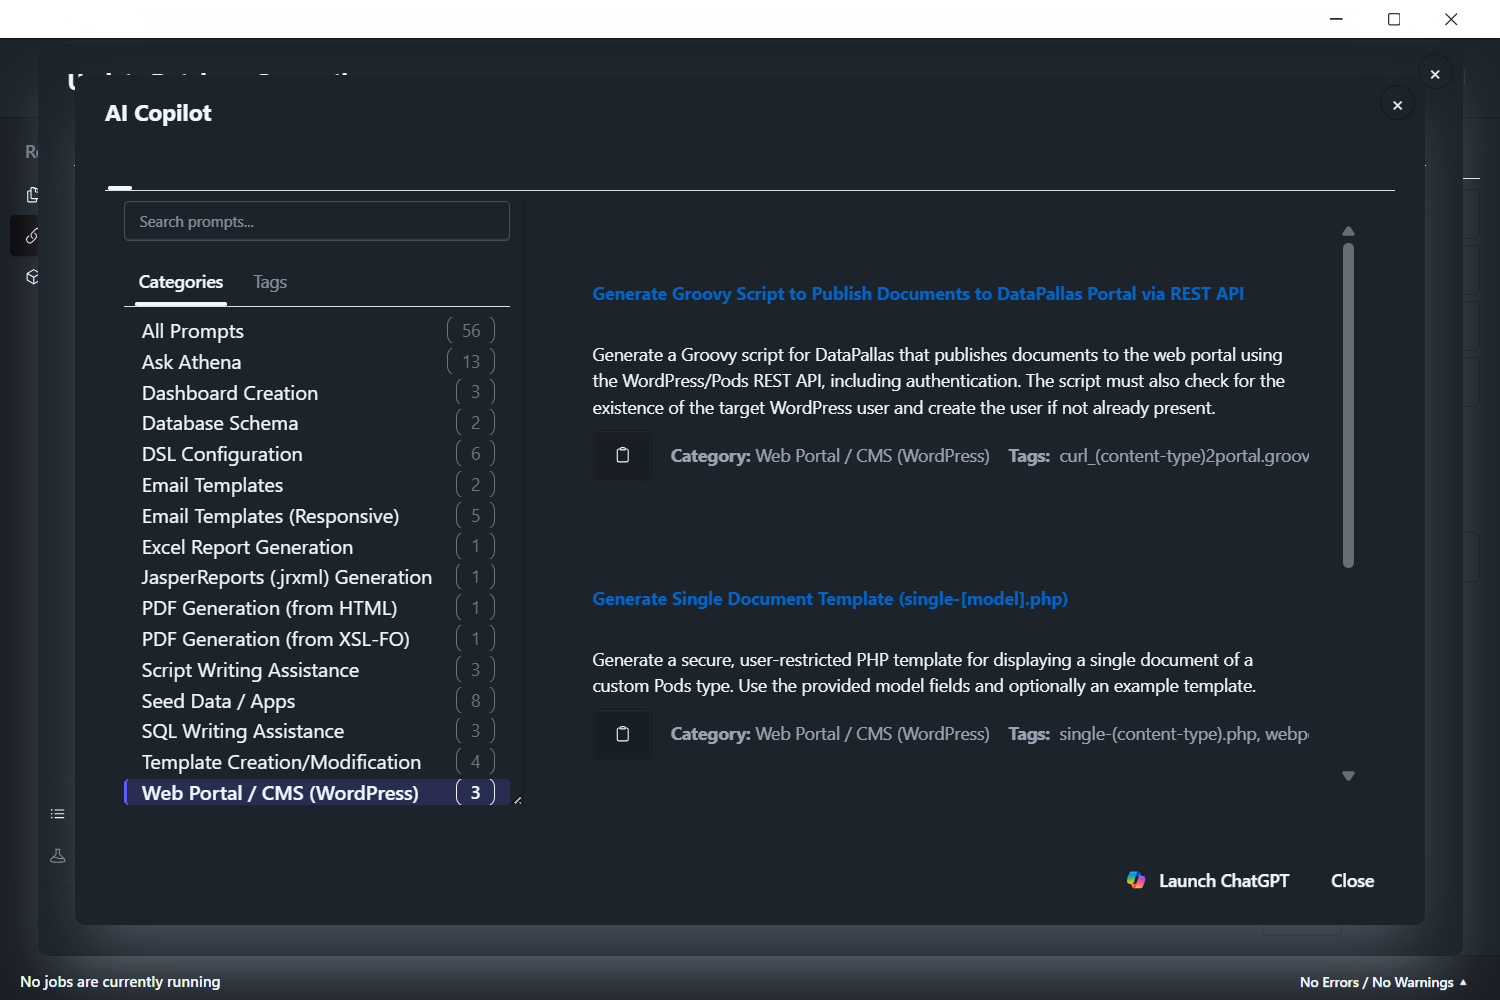Select Web Portal / CMS (WordPress) category
This screenshot has height=1000, width=1500.
point(316,793)
